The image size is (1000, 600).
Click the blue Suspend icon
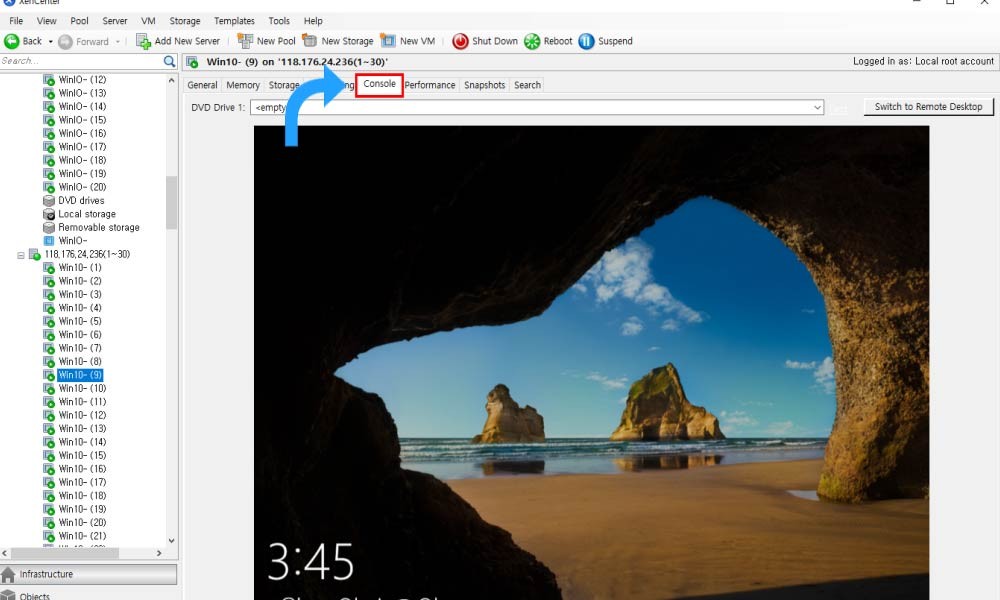coord(586,41)
